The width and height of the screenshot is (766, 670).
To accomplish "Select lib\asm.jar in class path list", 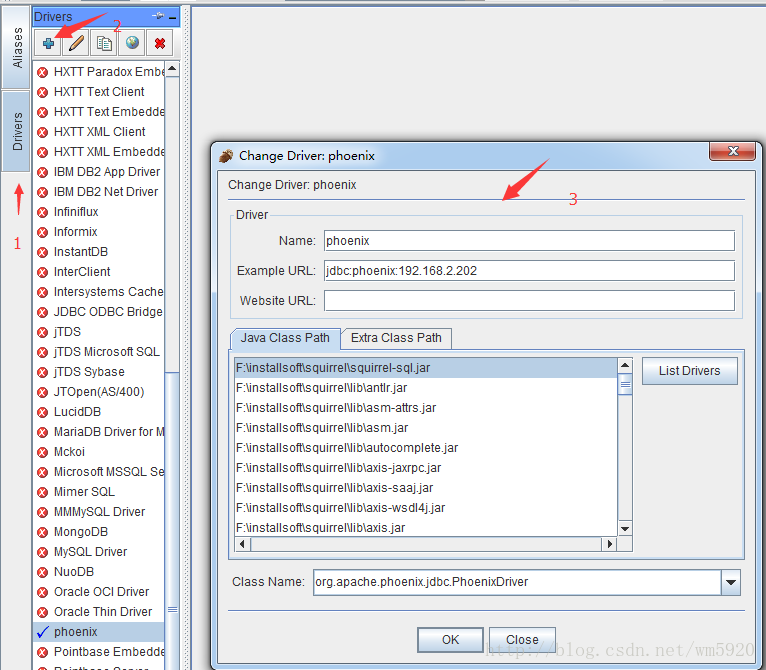I will pyautogui.click(x=426, y=428).
